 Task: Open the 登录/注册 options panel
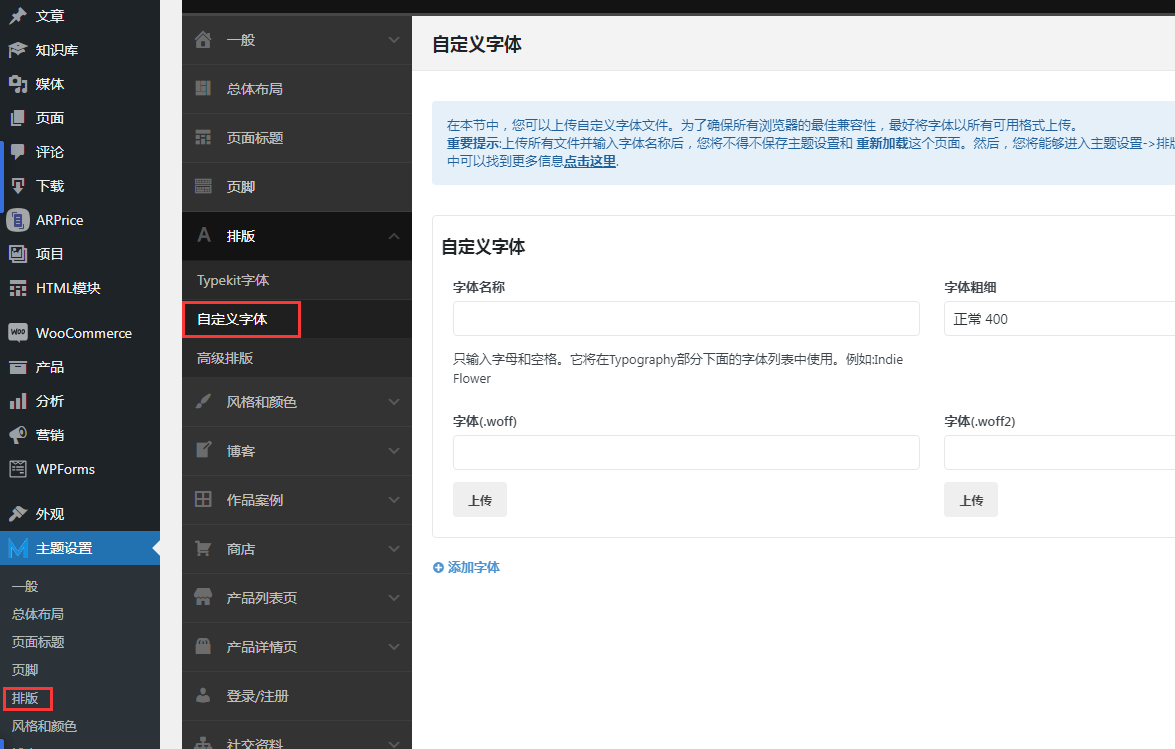[297, 696]
